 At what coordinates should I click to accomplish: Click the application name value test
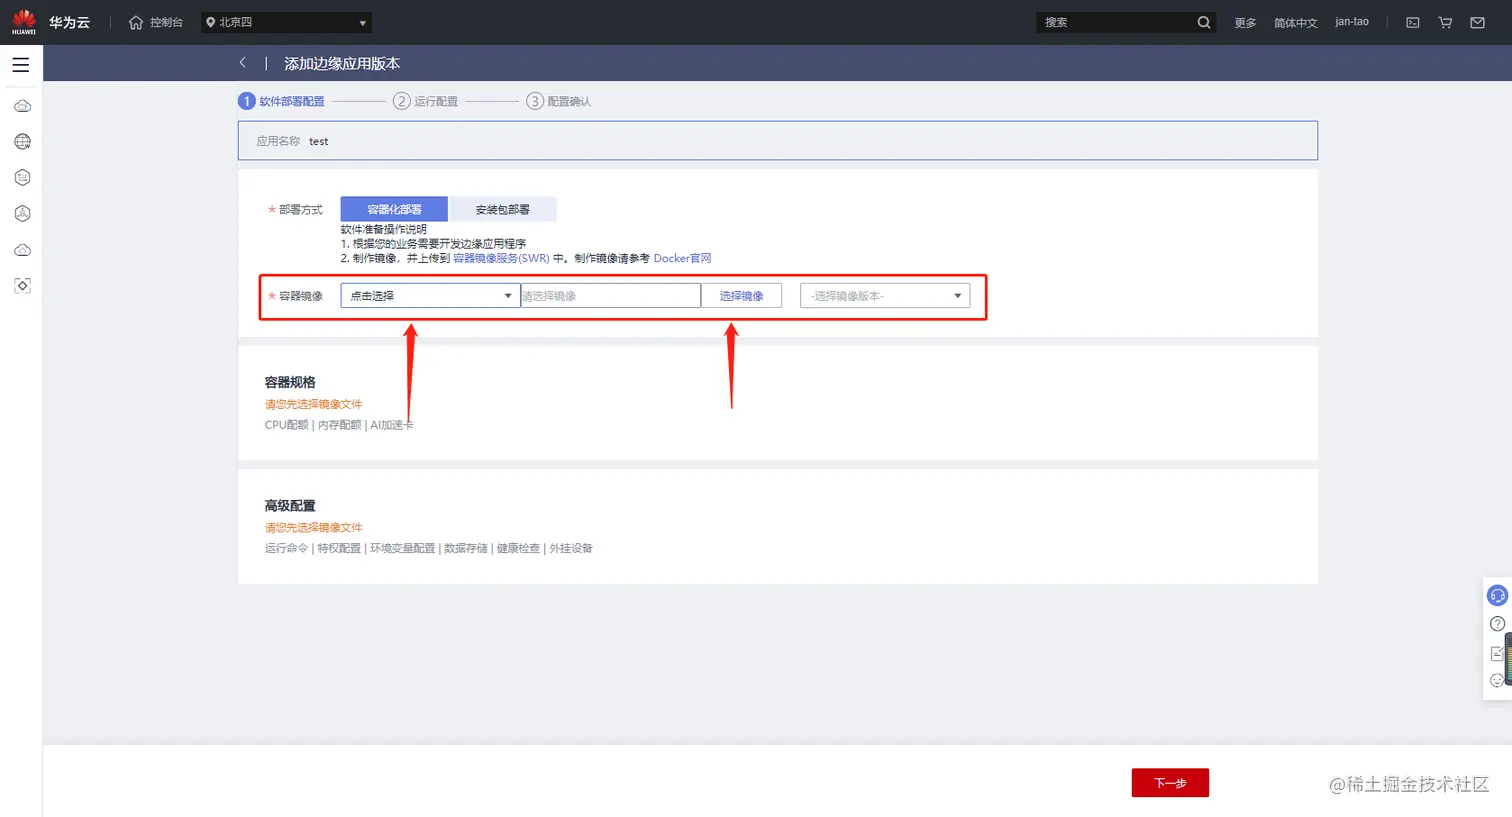(318, 141)
